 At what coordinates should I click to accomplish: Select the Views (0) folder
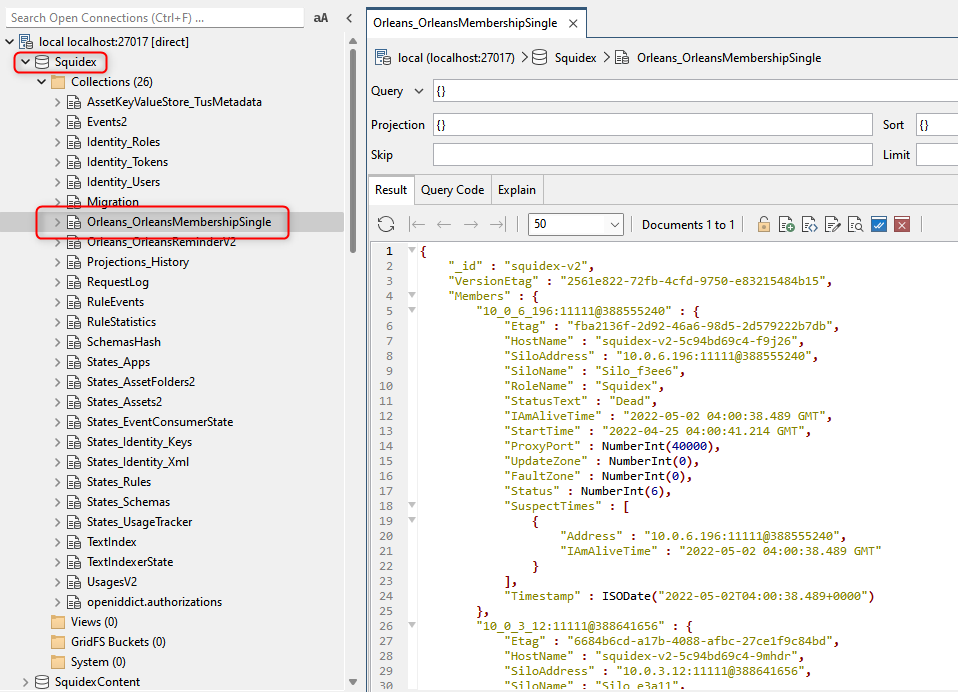tap(94, 622)
